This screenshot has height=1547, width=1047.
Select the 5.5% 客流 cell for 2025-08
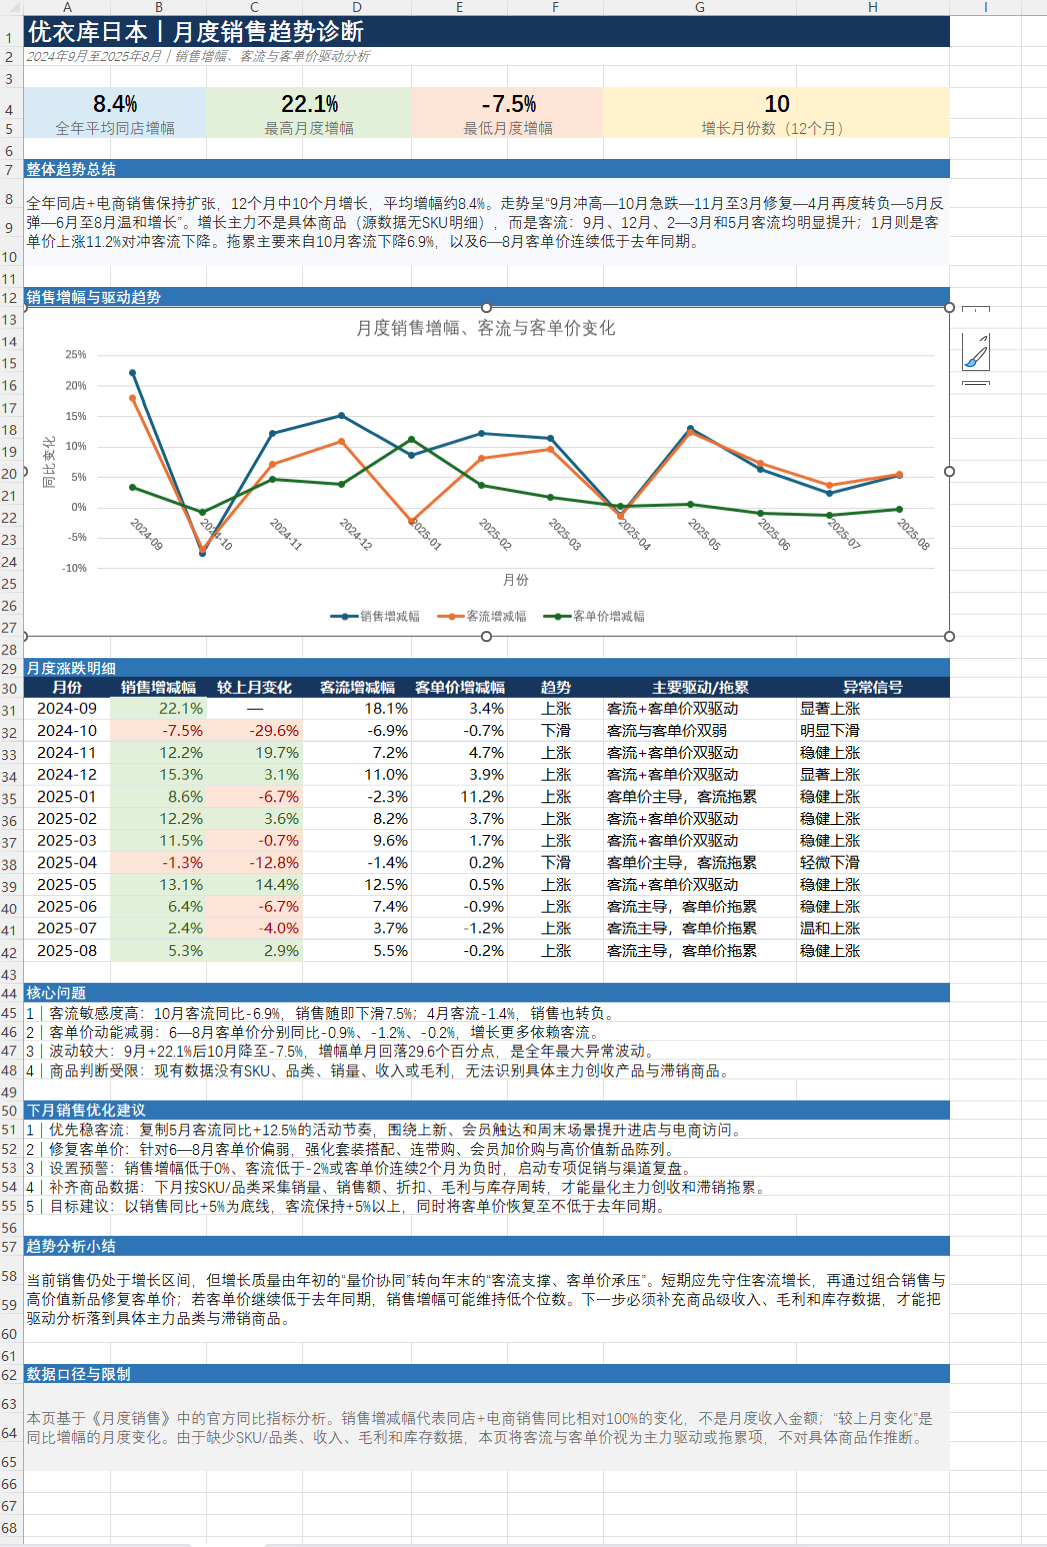click(357, 951)
